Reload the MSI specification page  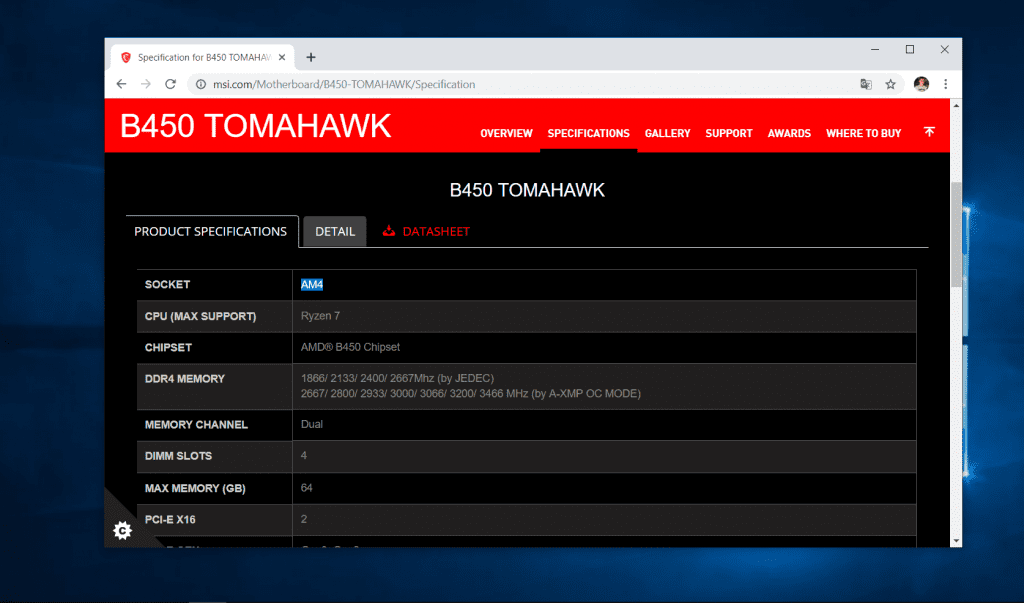tap(170, 84)
